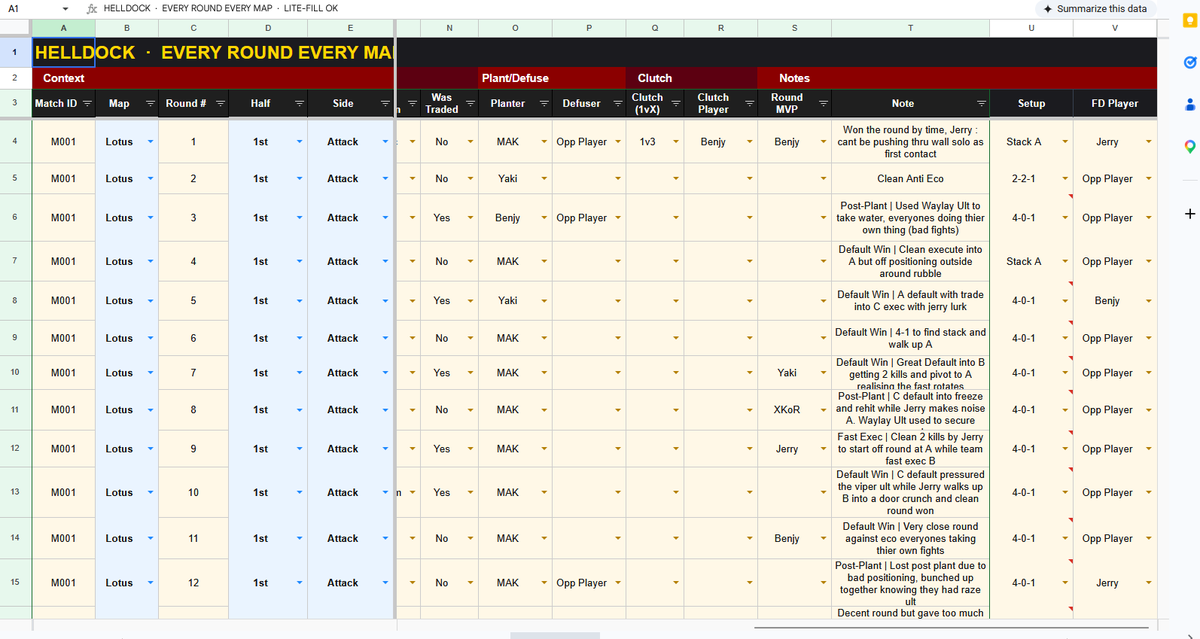Open the filter icon on Clutch (1vX) header
Screen dimensions: 1200x639
(677, 103)
